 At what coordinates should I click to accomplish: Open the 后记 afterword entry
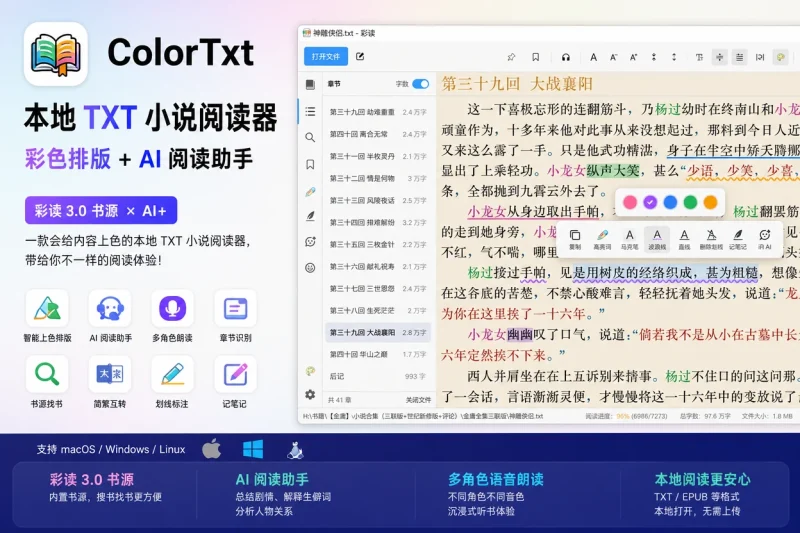pyautogui.click(x=378, y=376)
